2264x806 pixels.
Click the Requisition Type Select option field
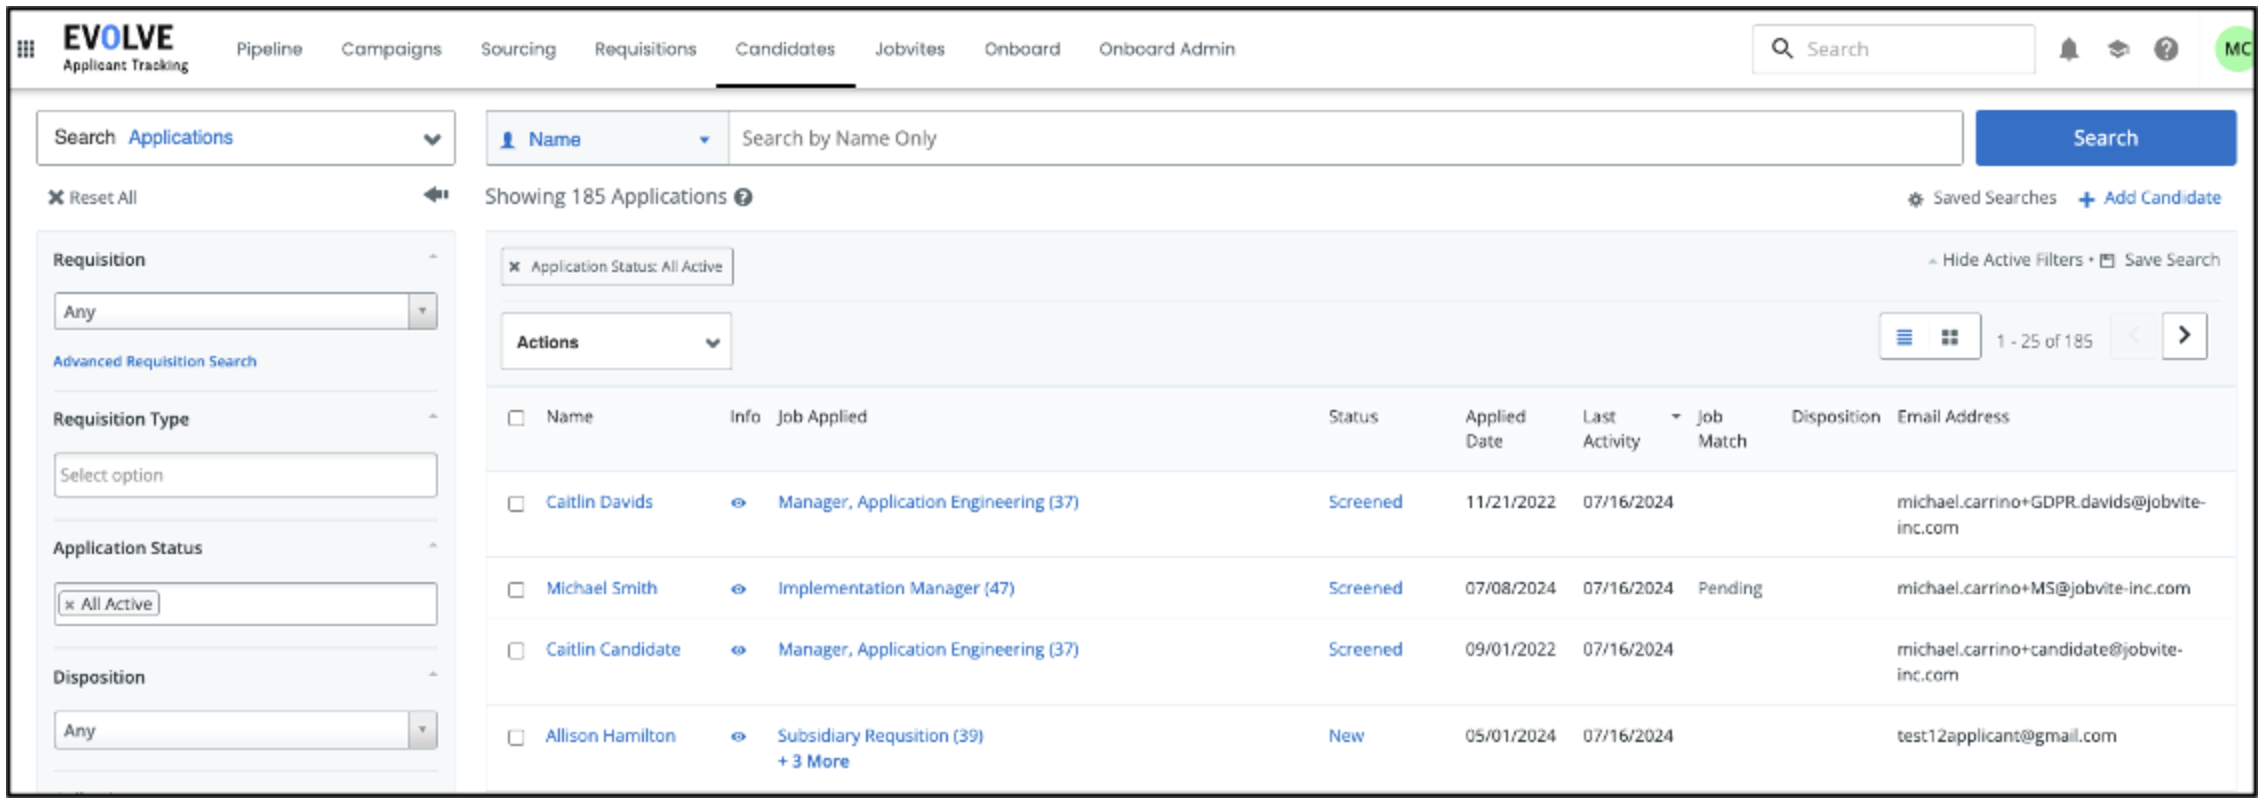coord(246,475)
